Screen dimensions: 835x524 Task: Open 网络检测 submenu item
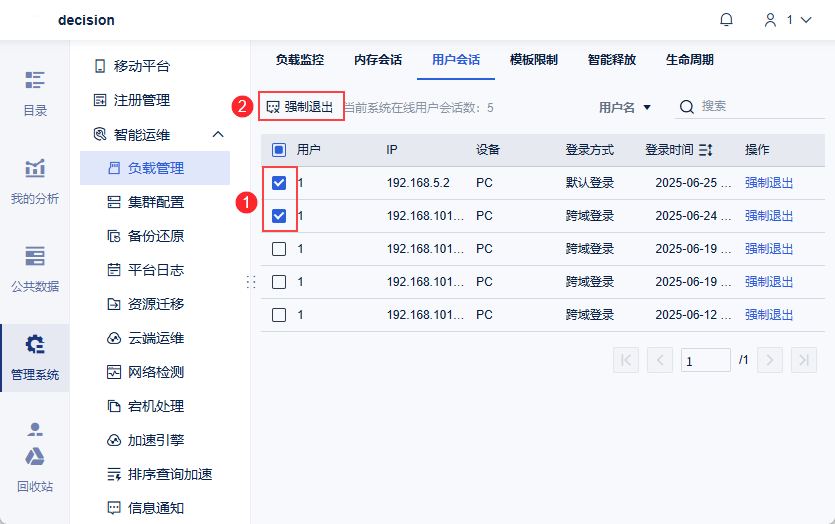[146, 372]
